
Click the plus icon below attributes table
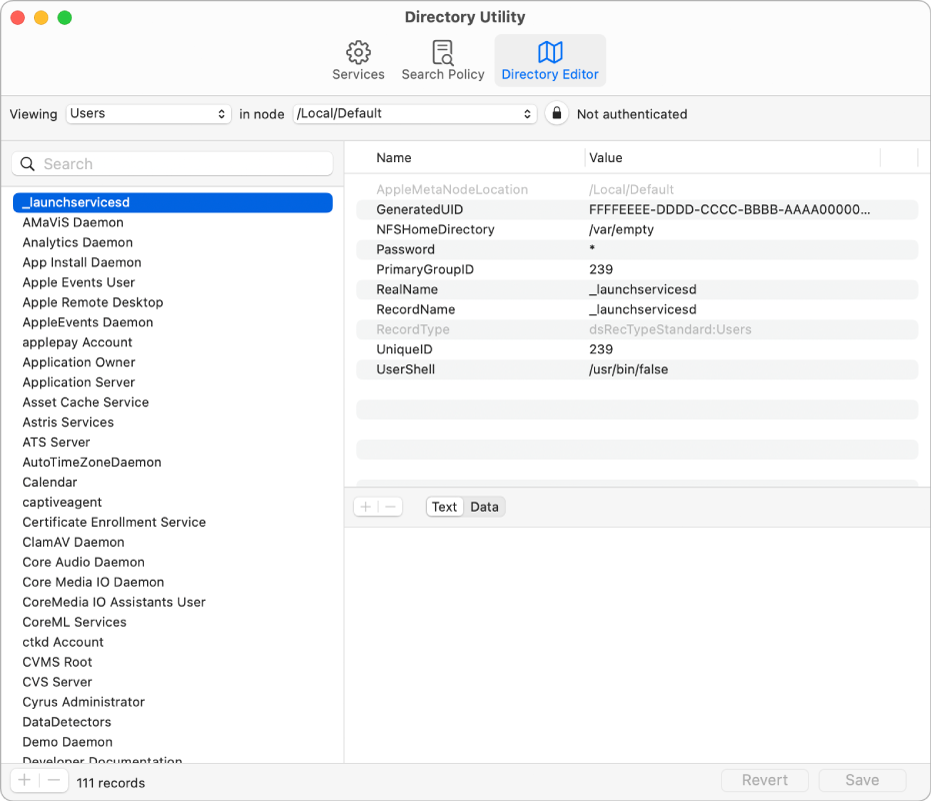pyautogui.click(x=366, y=507)
